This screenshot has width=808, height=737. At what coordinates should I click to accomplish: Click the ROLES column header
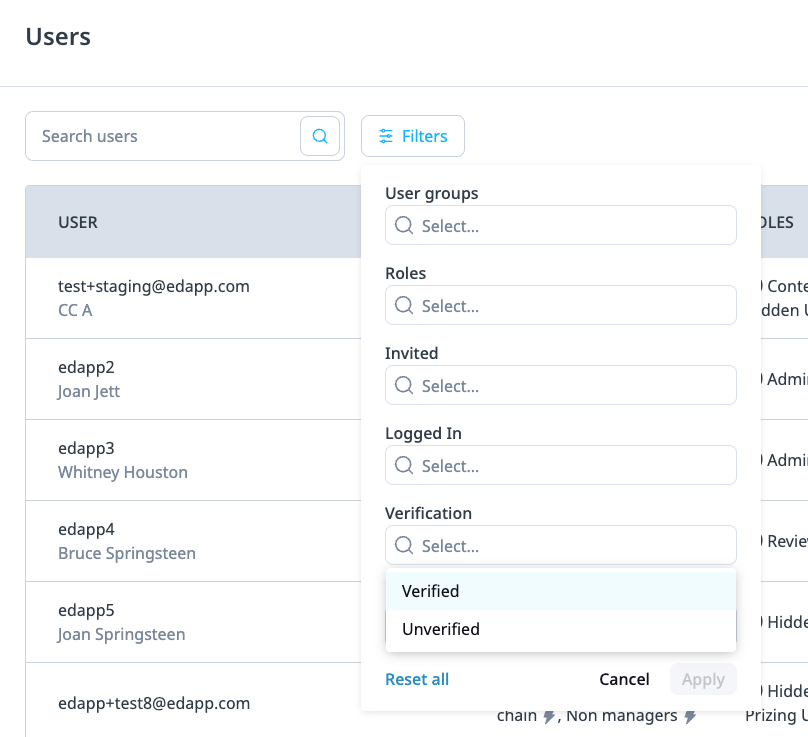coord(779,222)
